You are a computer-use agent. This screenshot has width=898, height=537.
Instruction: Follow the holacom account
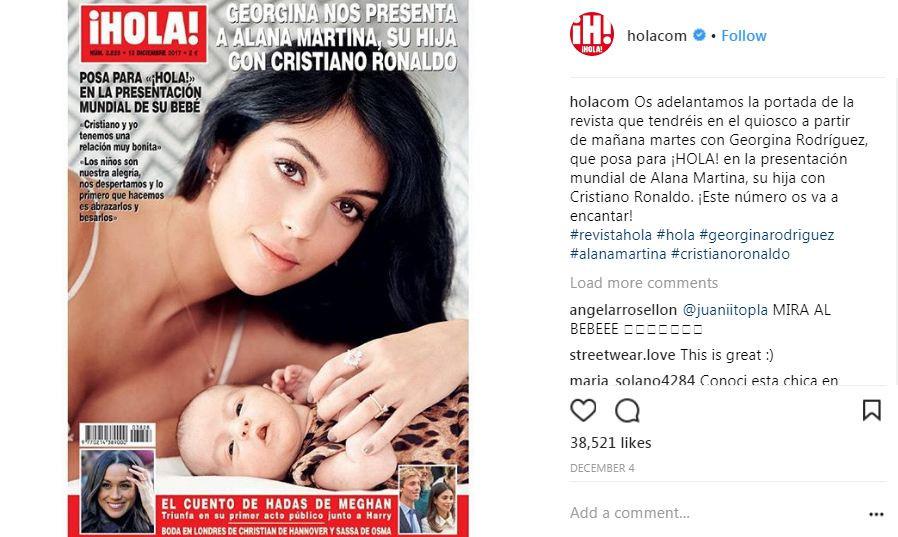pos(743,35)
